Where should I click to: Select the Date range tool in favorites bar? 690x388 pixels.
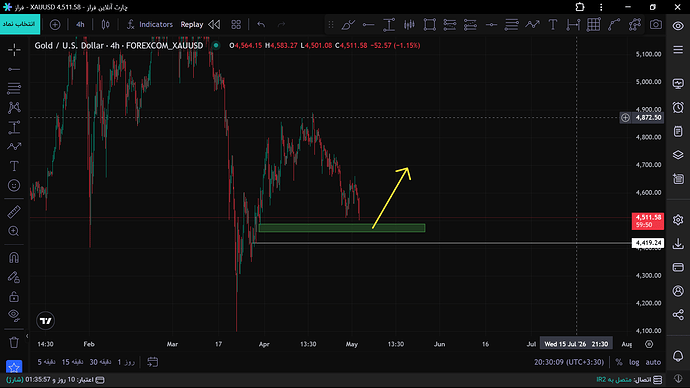573,25
